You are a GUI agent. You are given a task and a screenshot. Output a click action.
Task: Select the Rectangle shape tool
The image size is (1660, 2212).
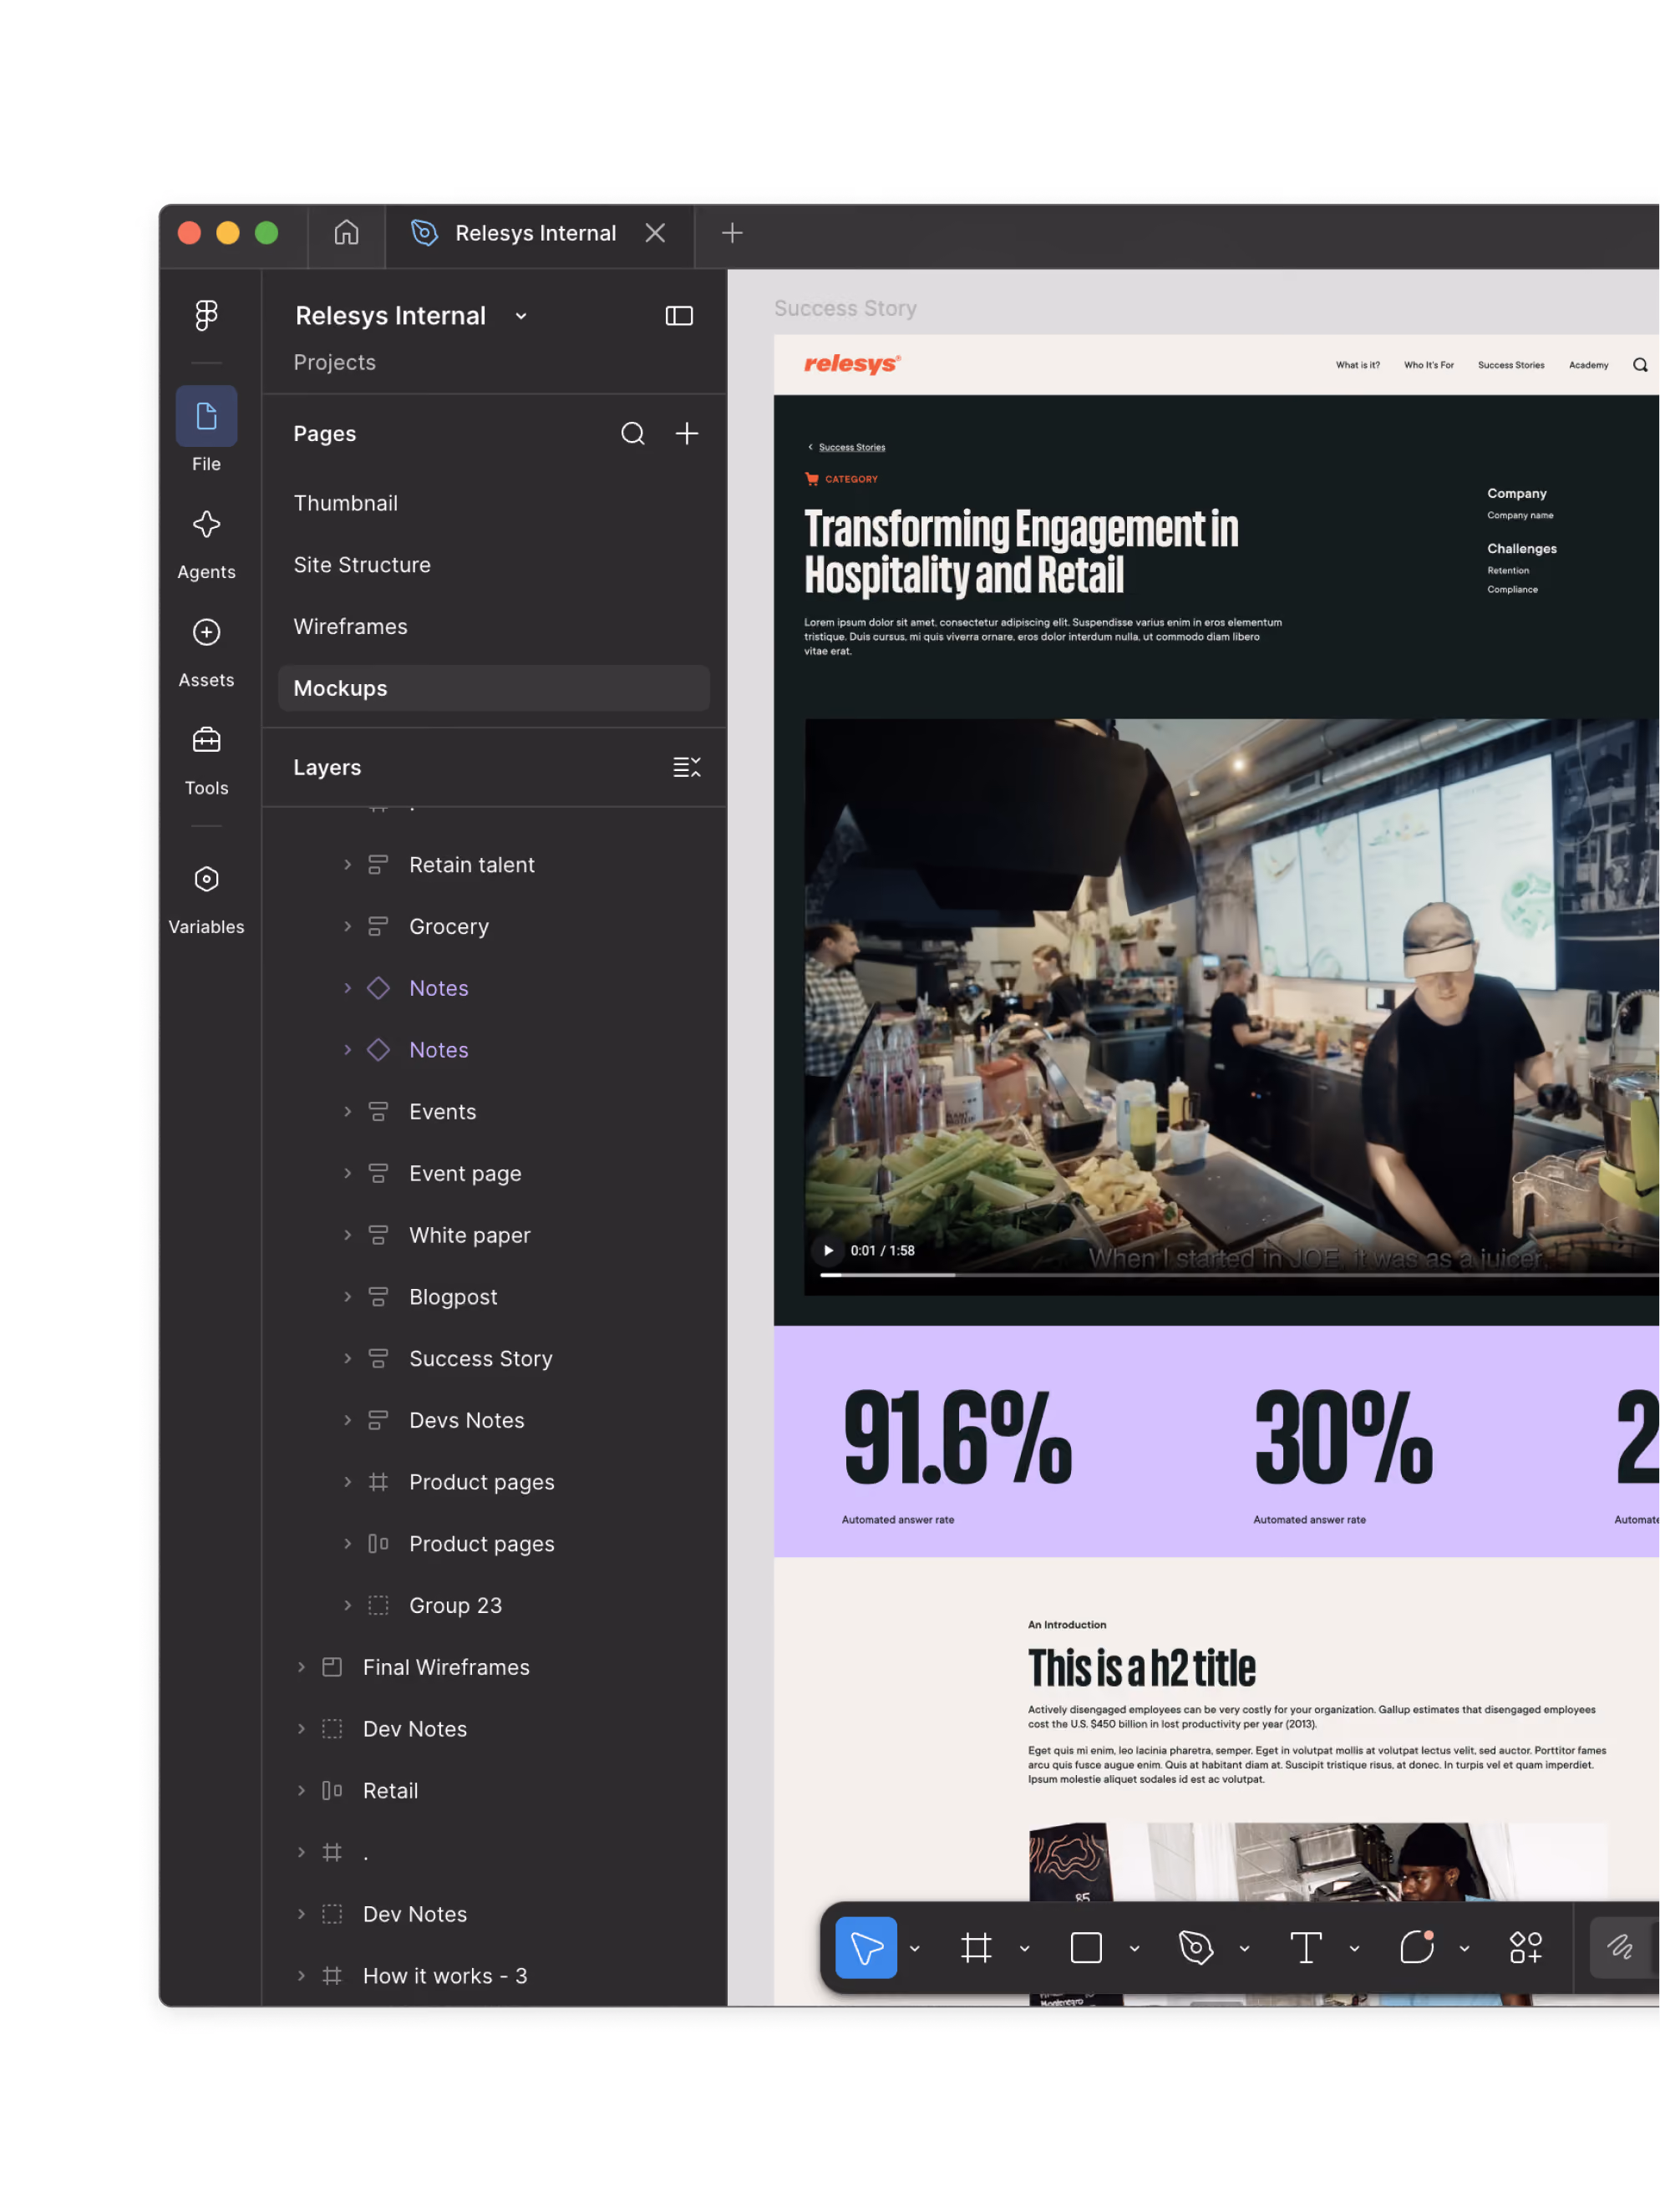1086,1948
